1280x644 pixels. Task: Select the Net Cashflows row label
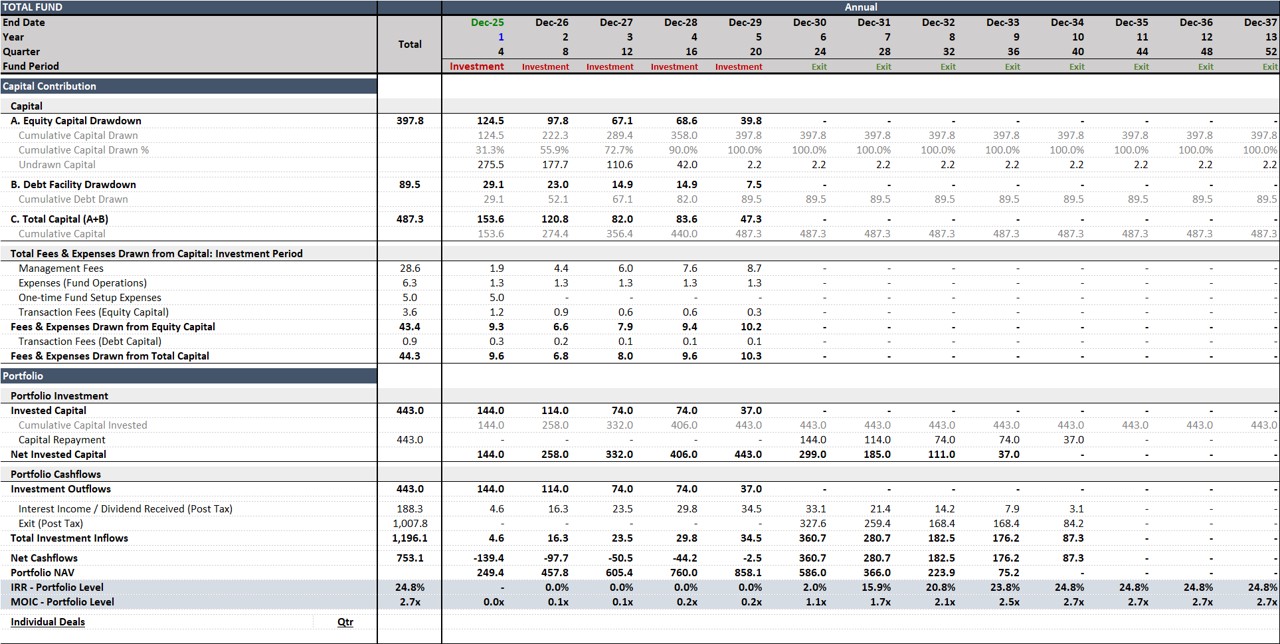[x=44, y=558]
